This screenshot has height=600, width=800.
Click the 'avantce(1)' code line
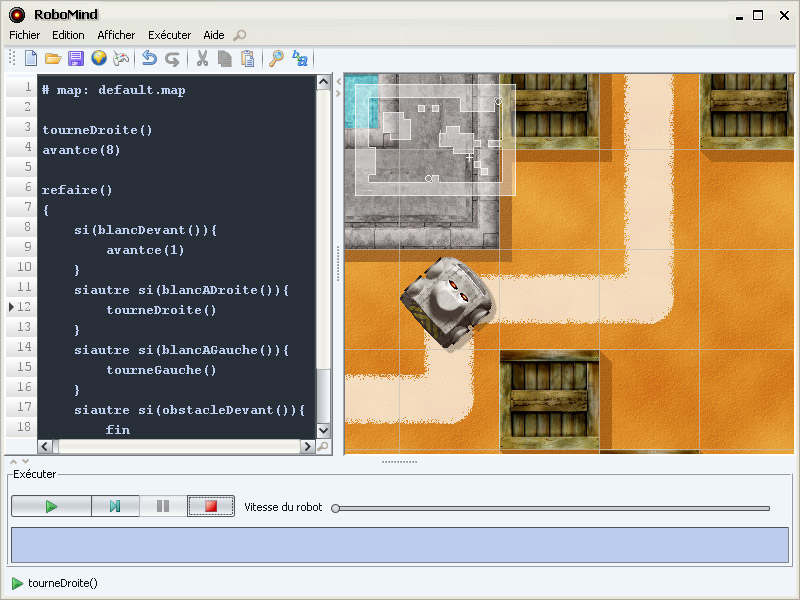click(x=145, y=250)
